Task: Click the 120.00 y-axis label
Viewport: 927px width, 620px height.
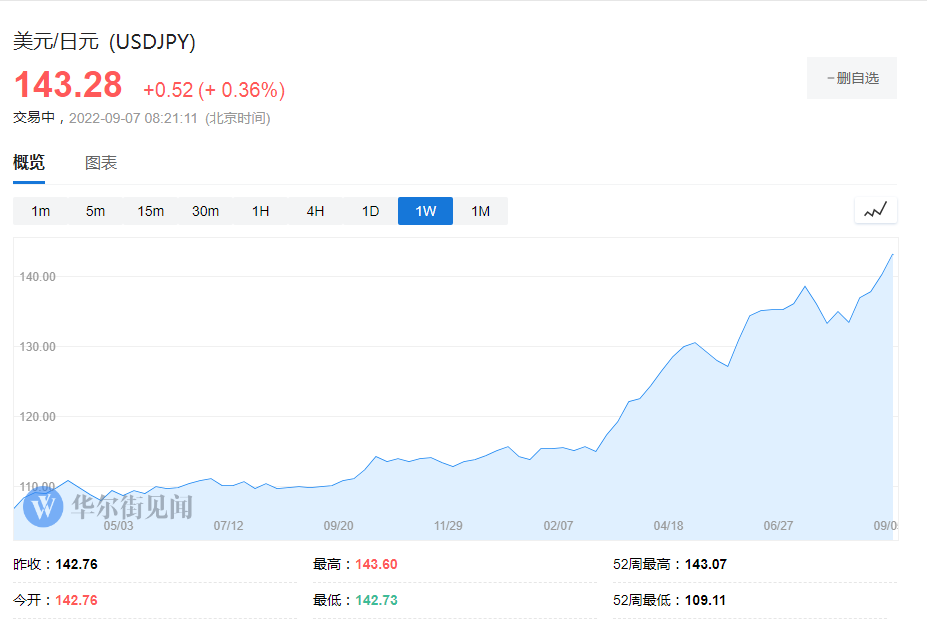Action: click(37, 417)
